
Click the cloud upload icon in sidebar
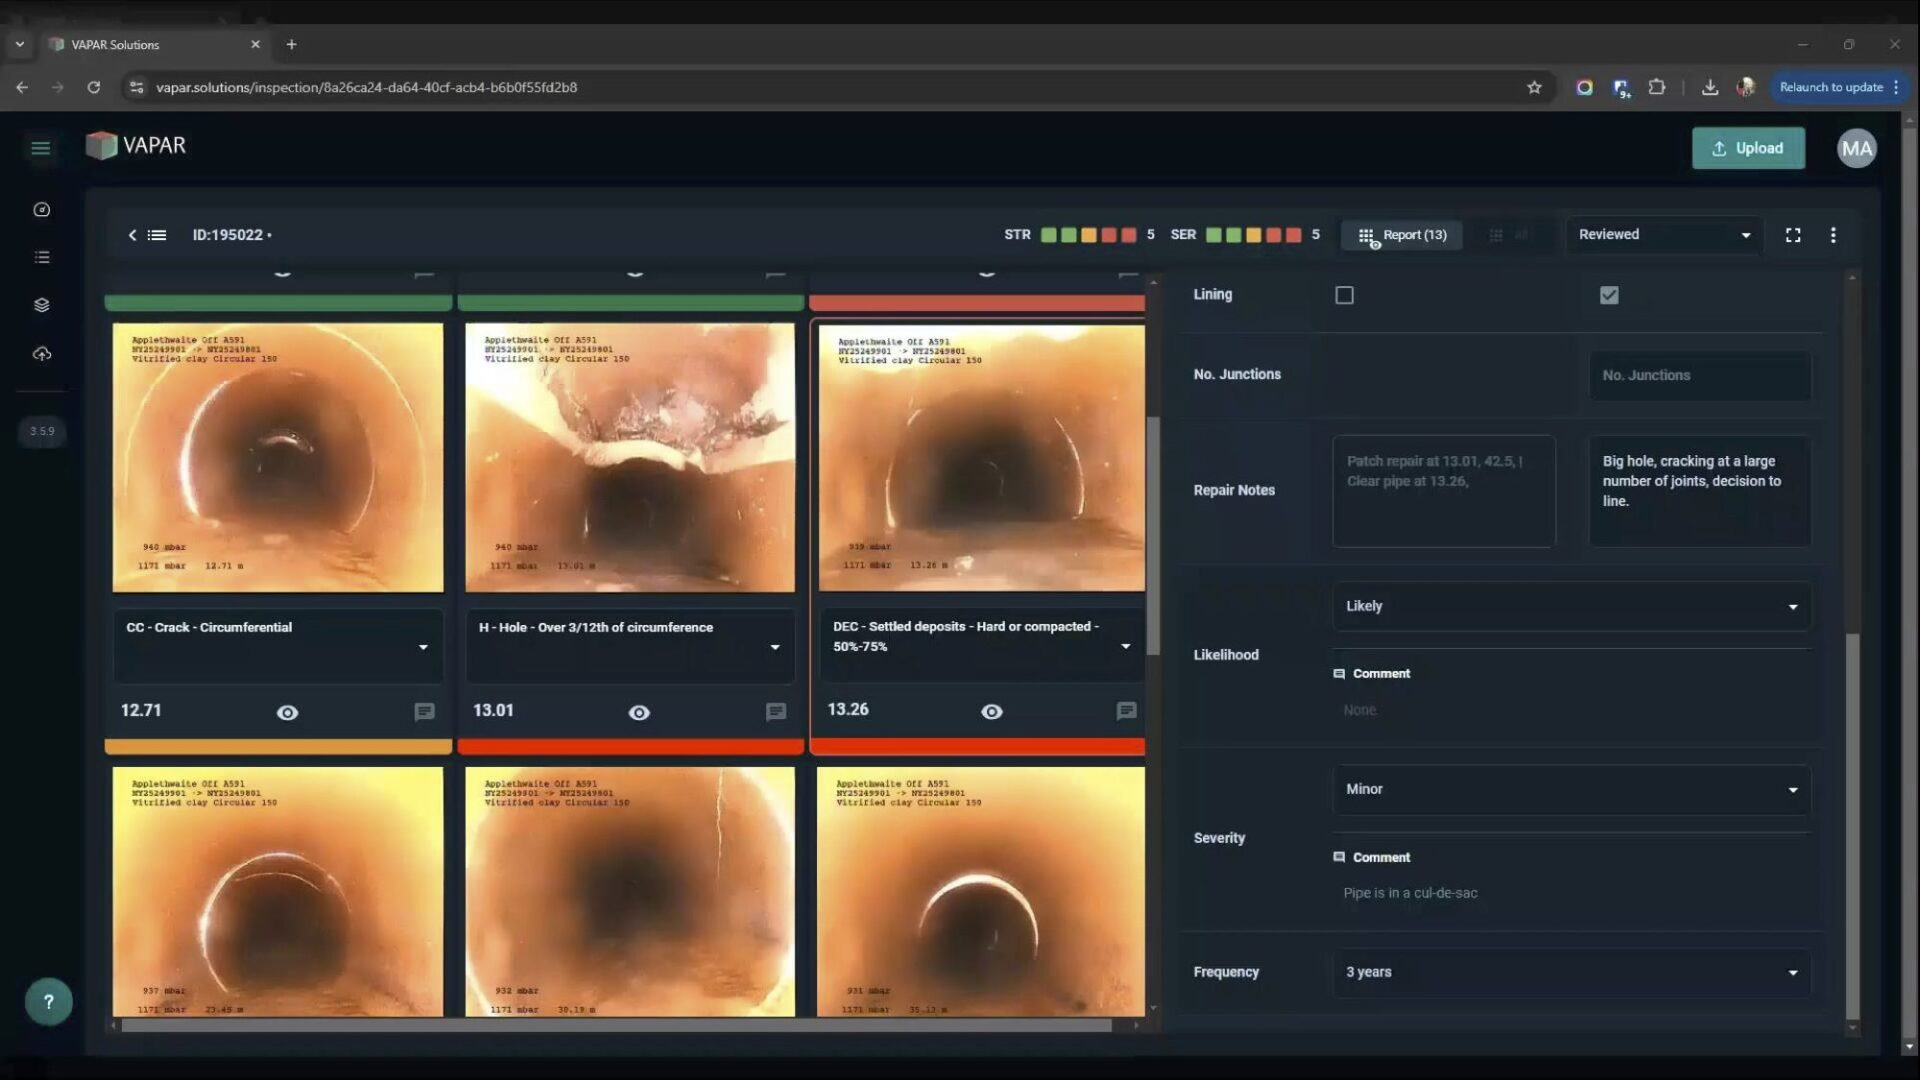pyautogui.click(x=41, y=354)
